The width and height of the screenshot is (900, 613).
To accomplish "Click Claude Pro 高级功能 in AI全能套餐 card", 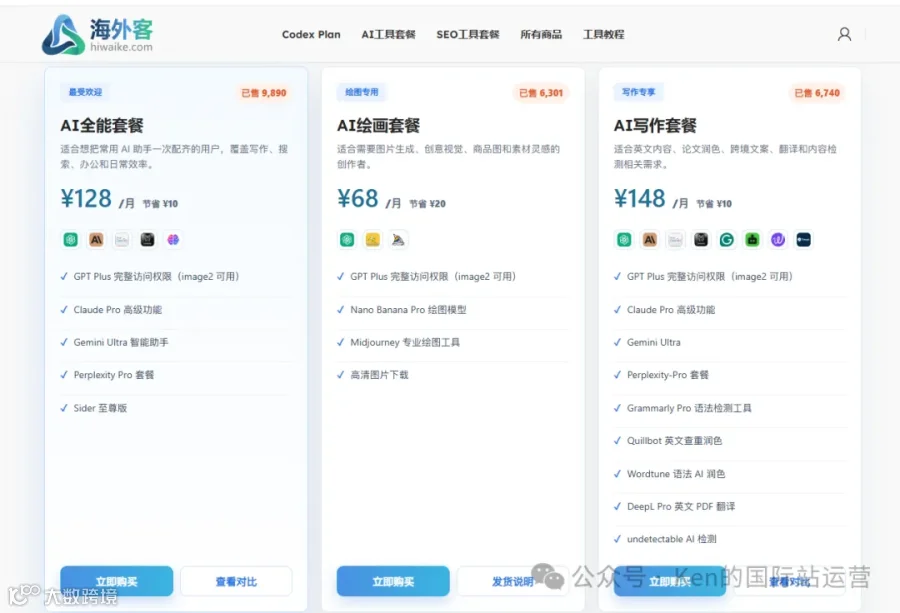I will [x=118, y=310].
